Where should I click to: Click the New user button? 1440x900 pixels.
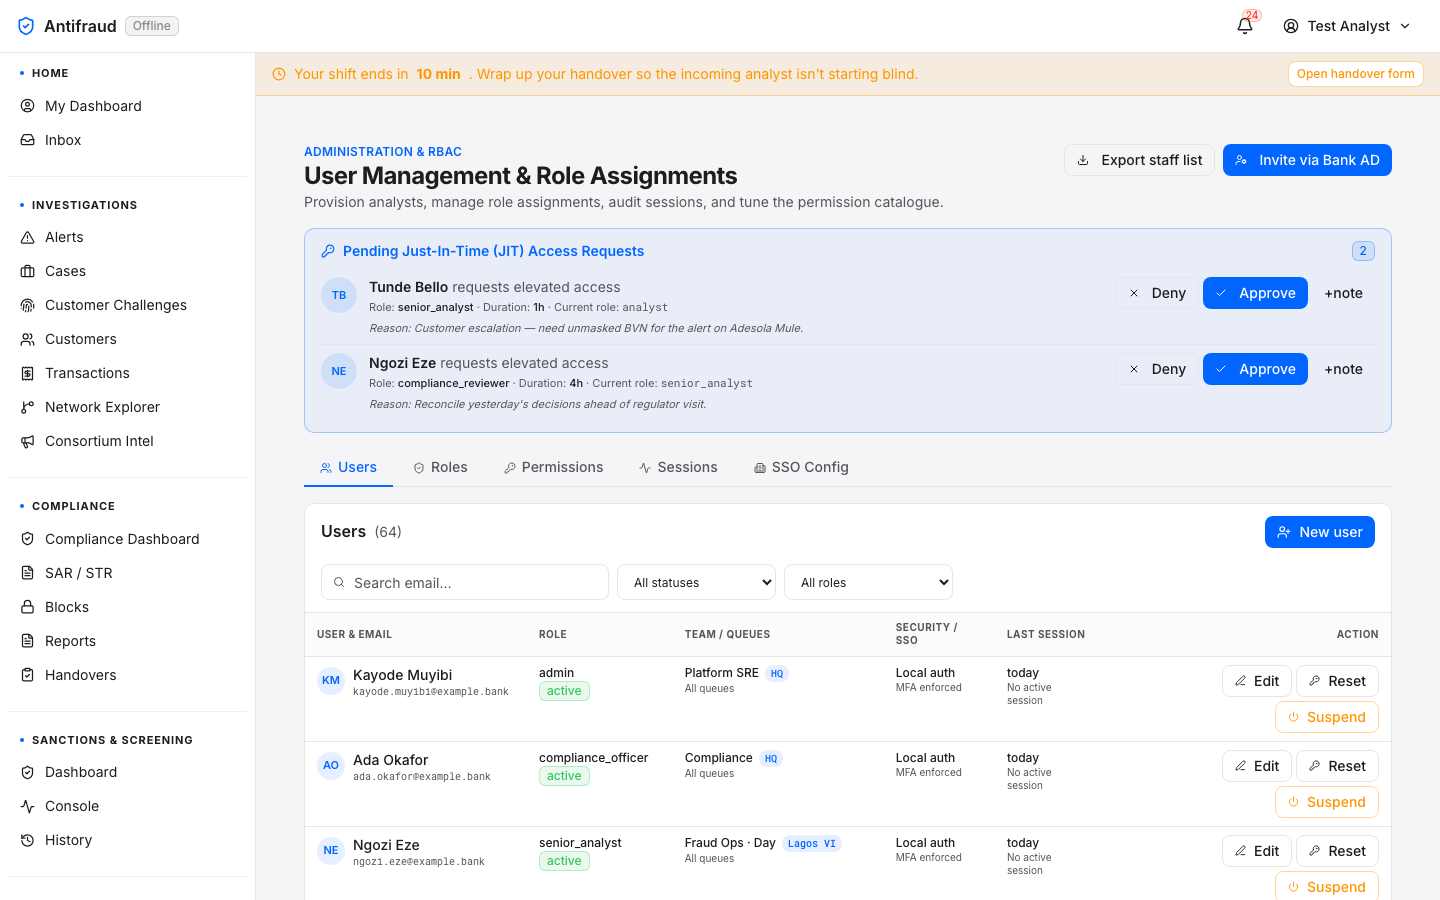click(1319, 532)
